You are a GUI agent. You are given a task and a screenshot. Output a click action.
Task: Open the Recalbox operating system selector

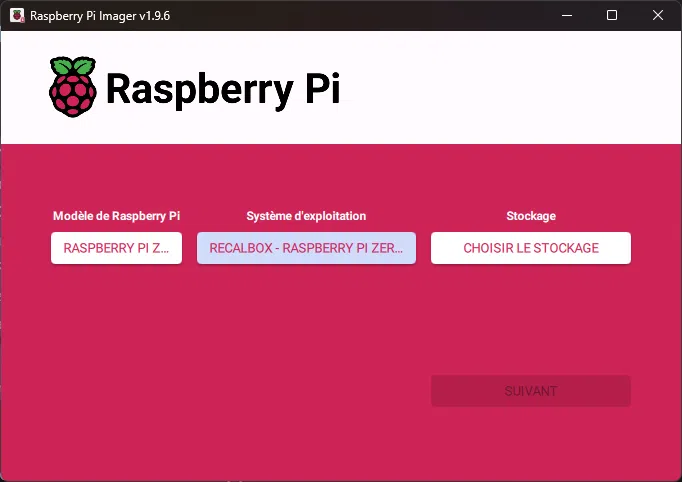pyautogui.click(x=306, y=248)
